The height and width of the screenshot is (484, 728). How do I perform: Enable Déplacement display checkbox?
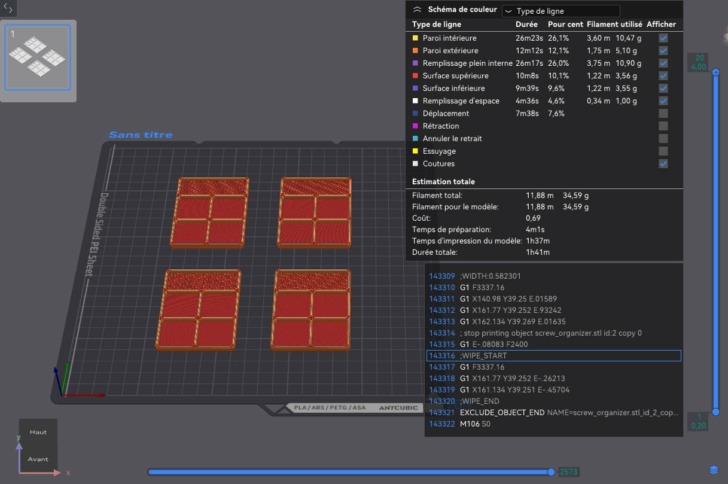click(663, 113)
